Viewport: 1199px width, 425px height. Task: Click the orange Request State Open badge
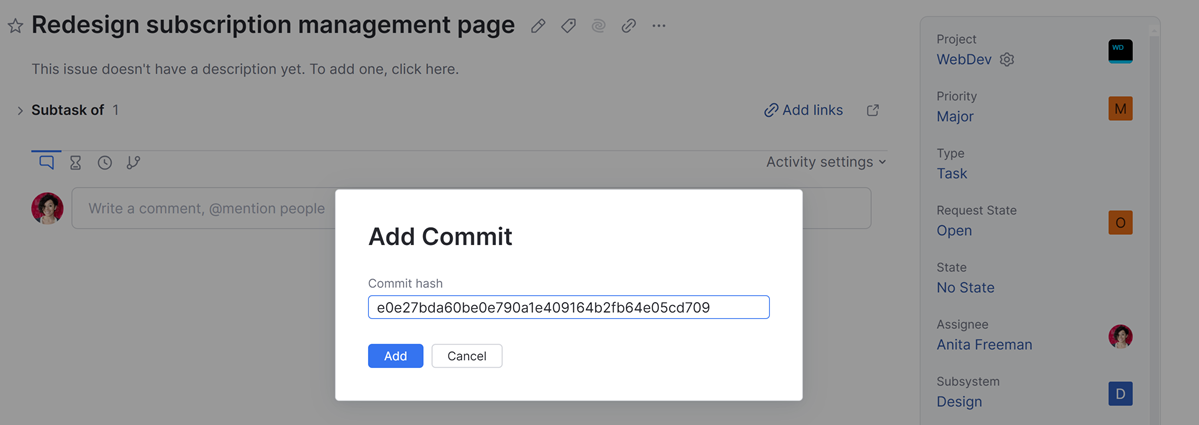point(1120,222)
